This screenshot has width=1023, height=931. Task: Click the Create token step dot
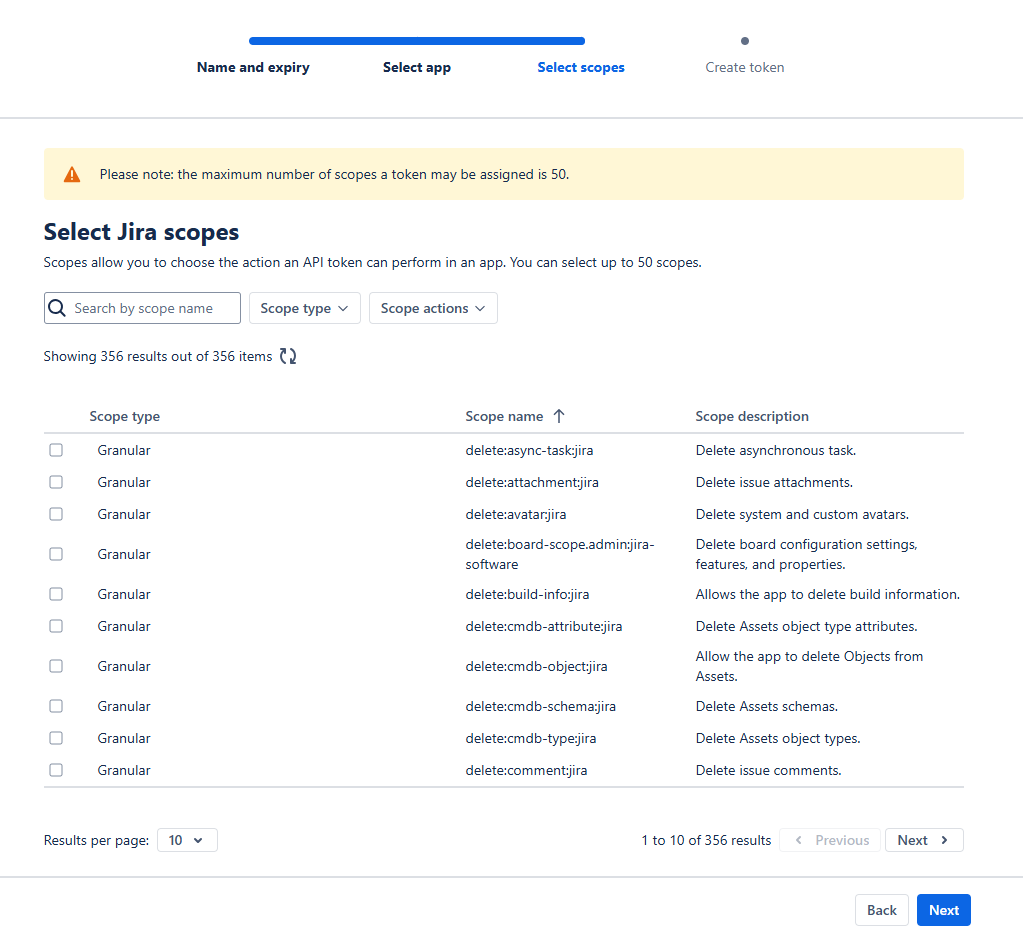tap(744, 41)
